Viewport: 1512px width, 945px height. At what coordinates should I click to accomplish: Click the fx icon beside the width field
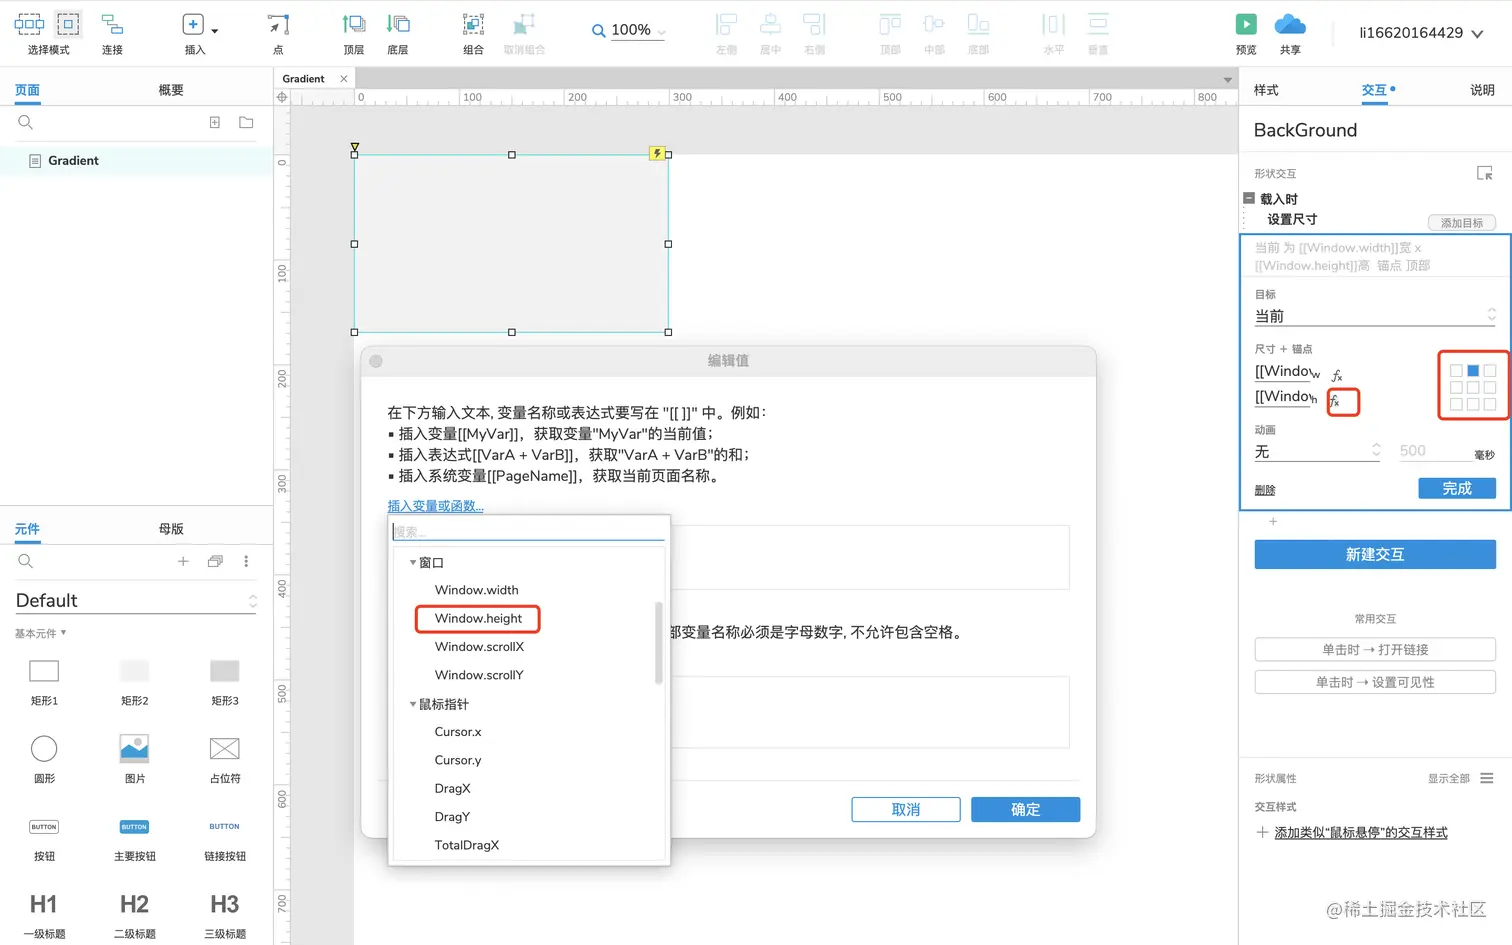coord(1337,376)
